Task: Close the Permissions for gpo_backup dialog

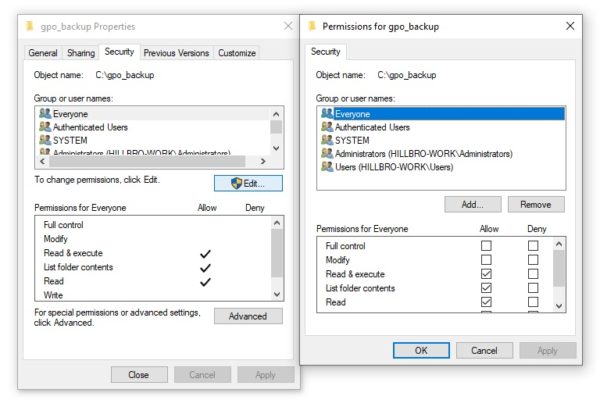Action: click(570, 25)
